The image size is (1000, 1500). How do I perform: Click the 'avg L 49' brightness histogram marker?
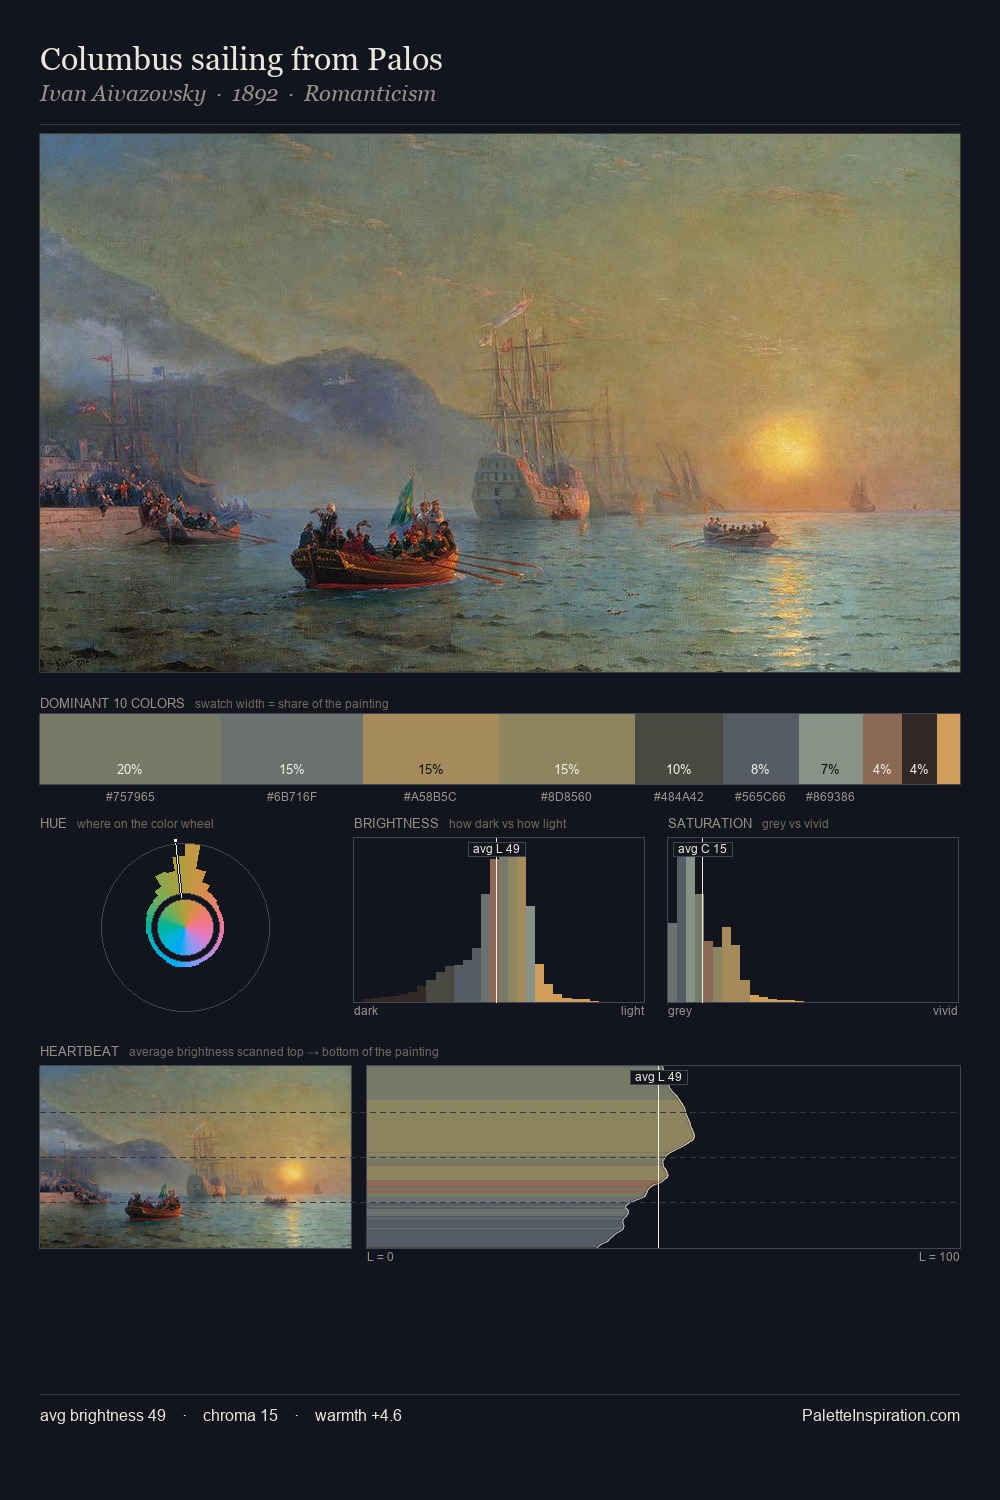(x=497, y=849)
